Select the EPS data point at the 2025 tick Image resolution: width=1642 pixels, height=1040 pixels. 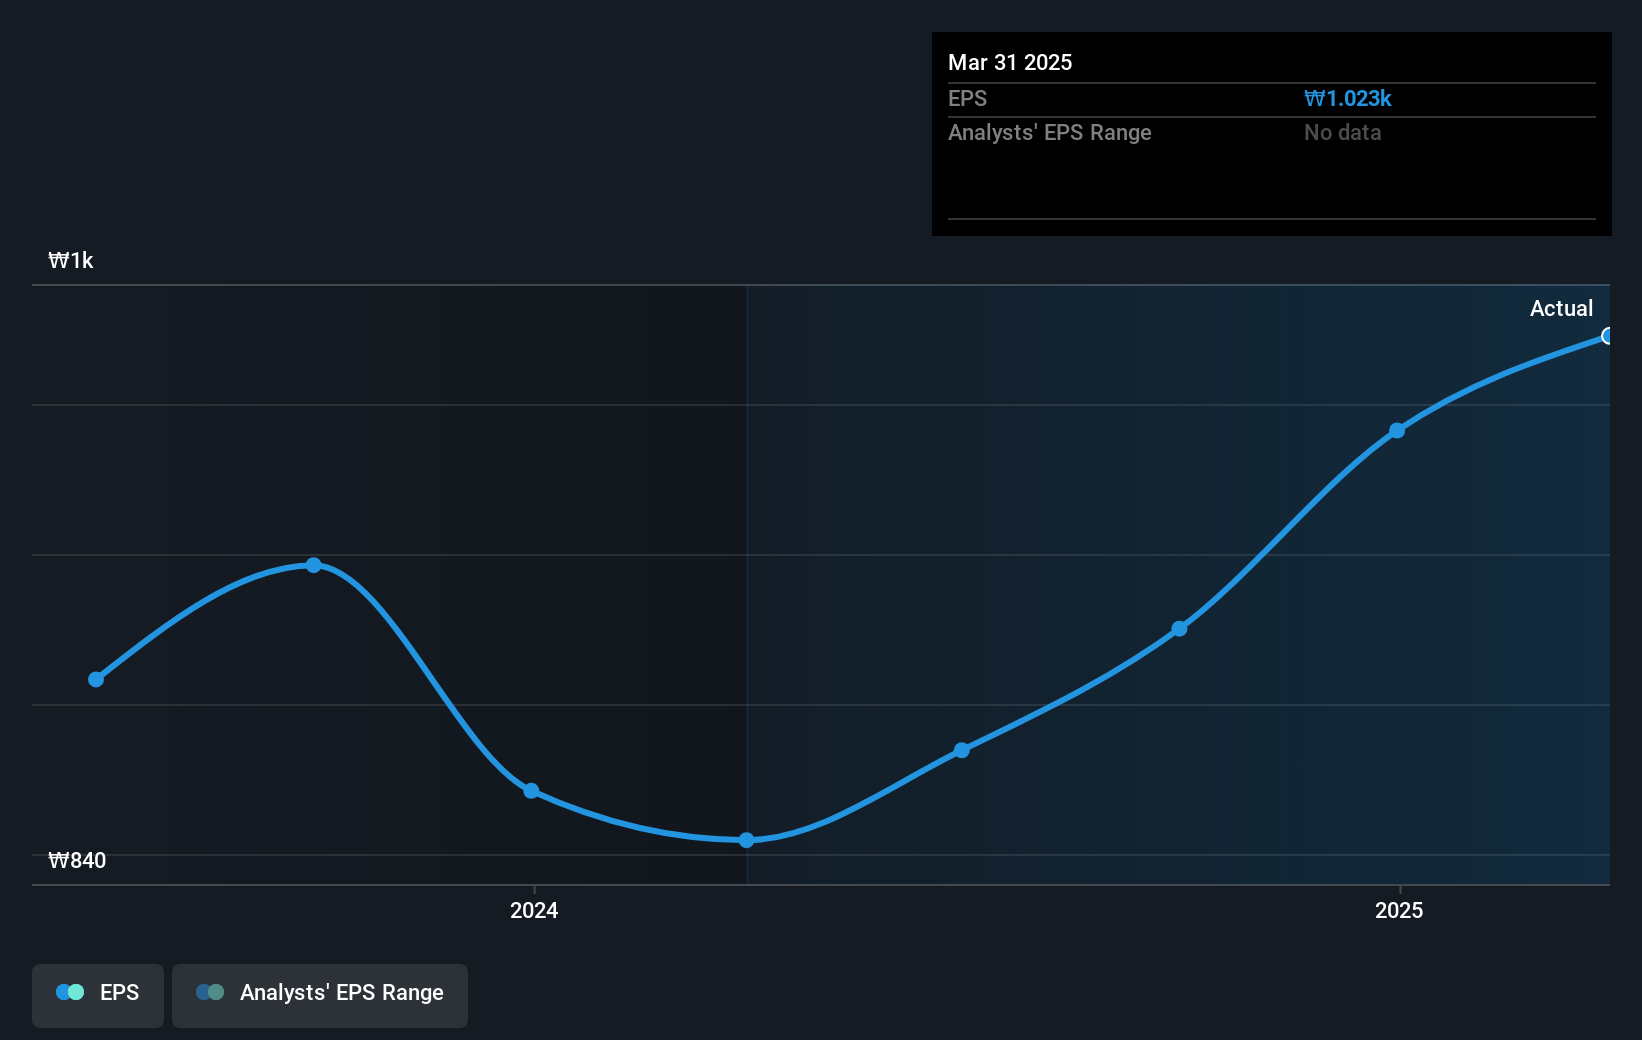(x=1397, y=431)
